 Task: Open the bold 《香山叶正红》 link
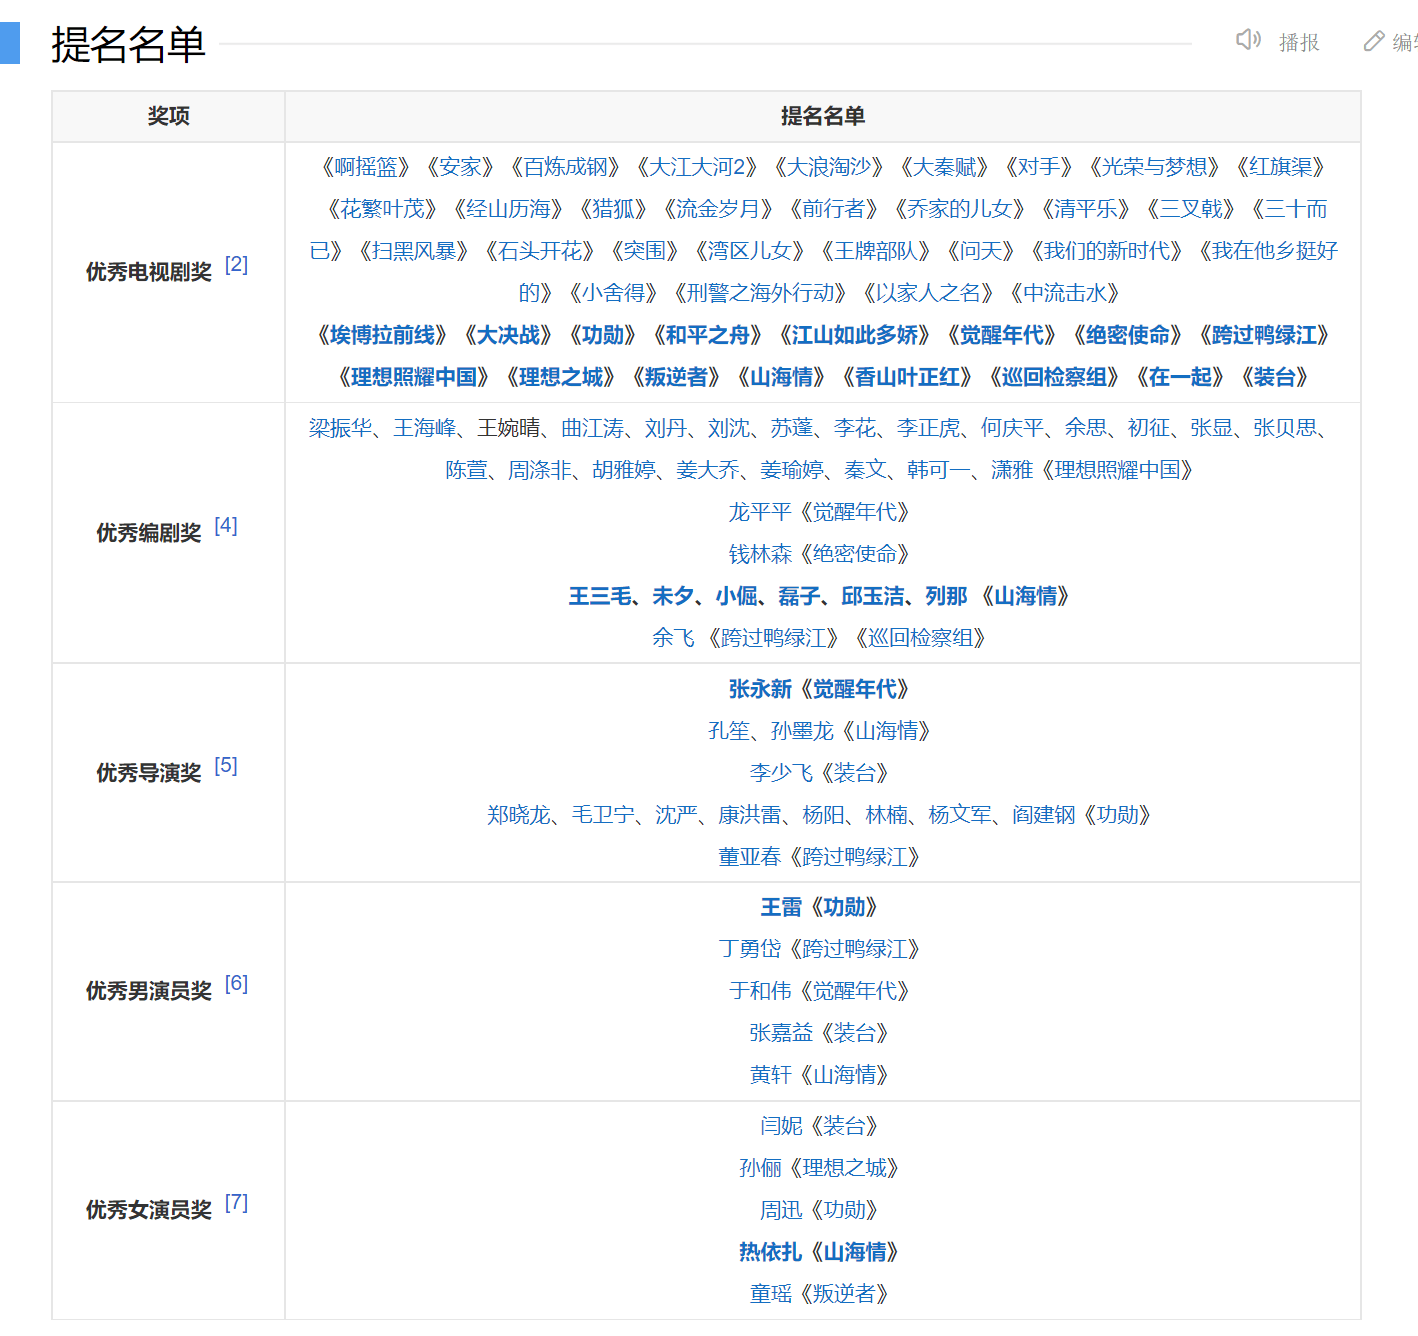(x=907, y=377)
